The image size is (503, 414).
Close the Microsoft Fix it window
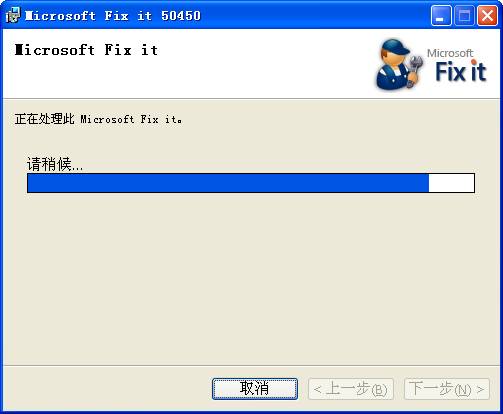click(487, 16)
